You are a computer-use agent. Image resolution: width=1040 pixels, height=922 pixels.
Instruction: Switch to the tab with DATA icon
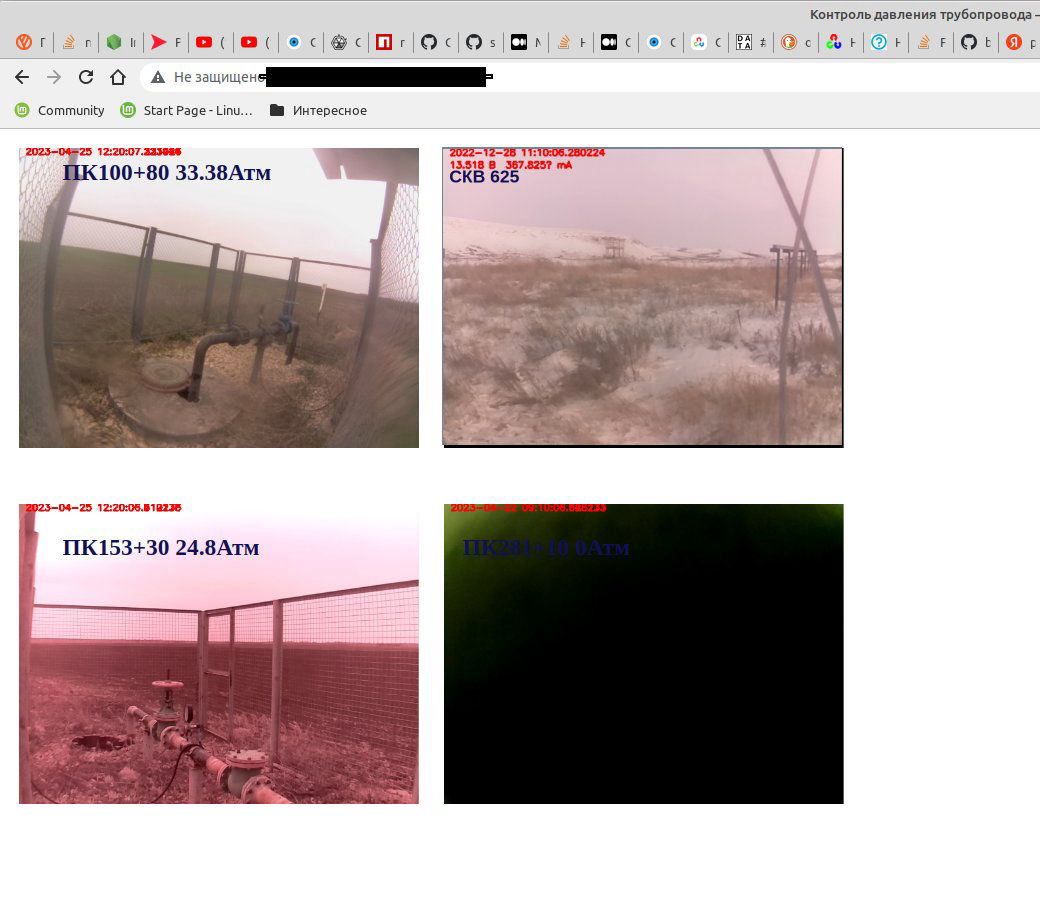[x=744, y=42]
